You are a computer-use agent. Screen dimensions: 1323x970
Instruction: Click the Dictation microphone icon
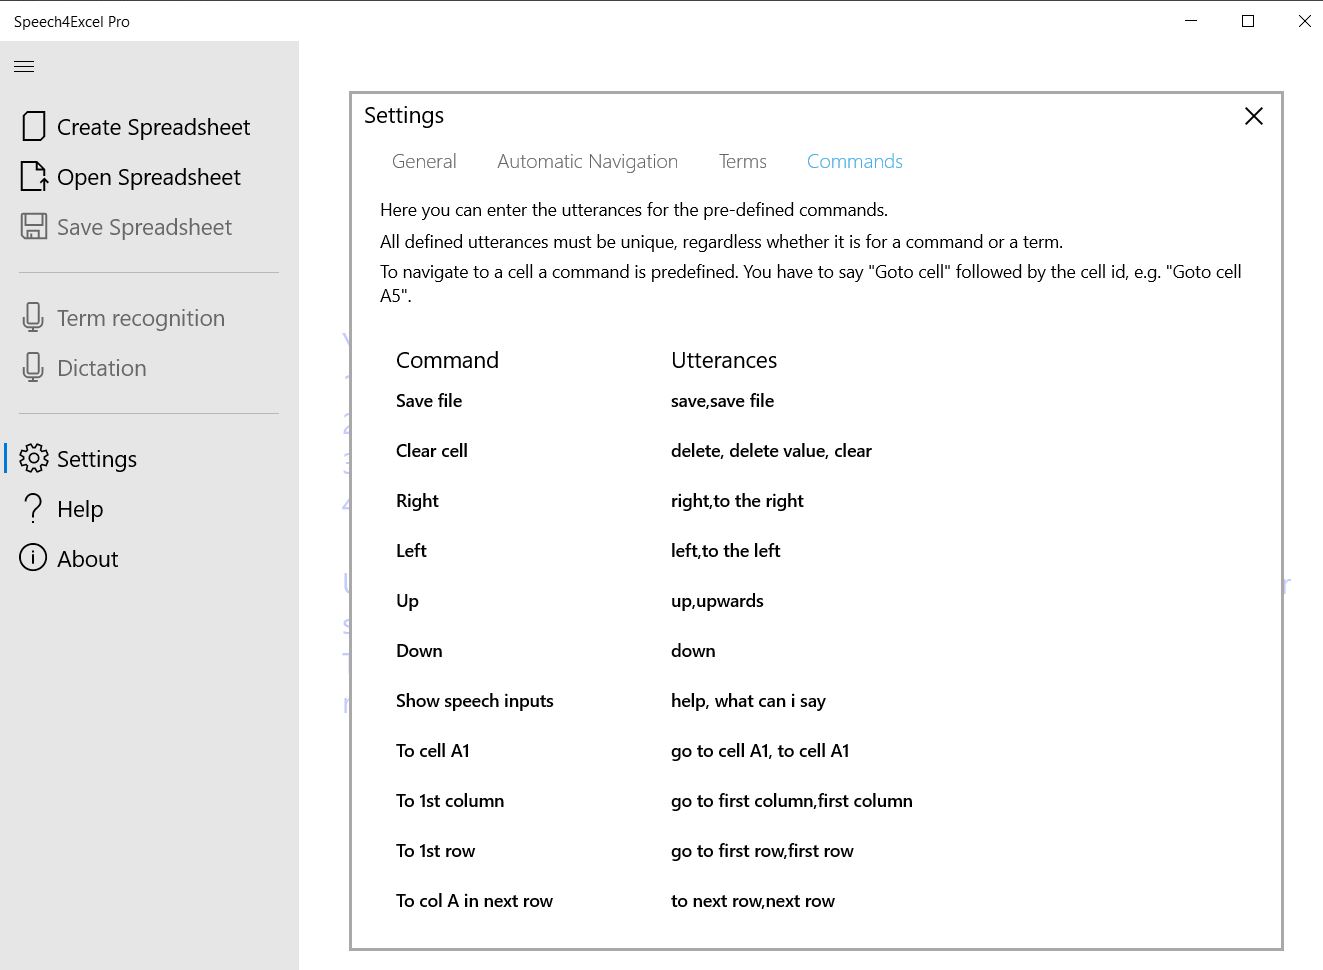pyautogui.click(x=33, y=368)
